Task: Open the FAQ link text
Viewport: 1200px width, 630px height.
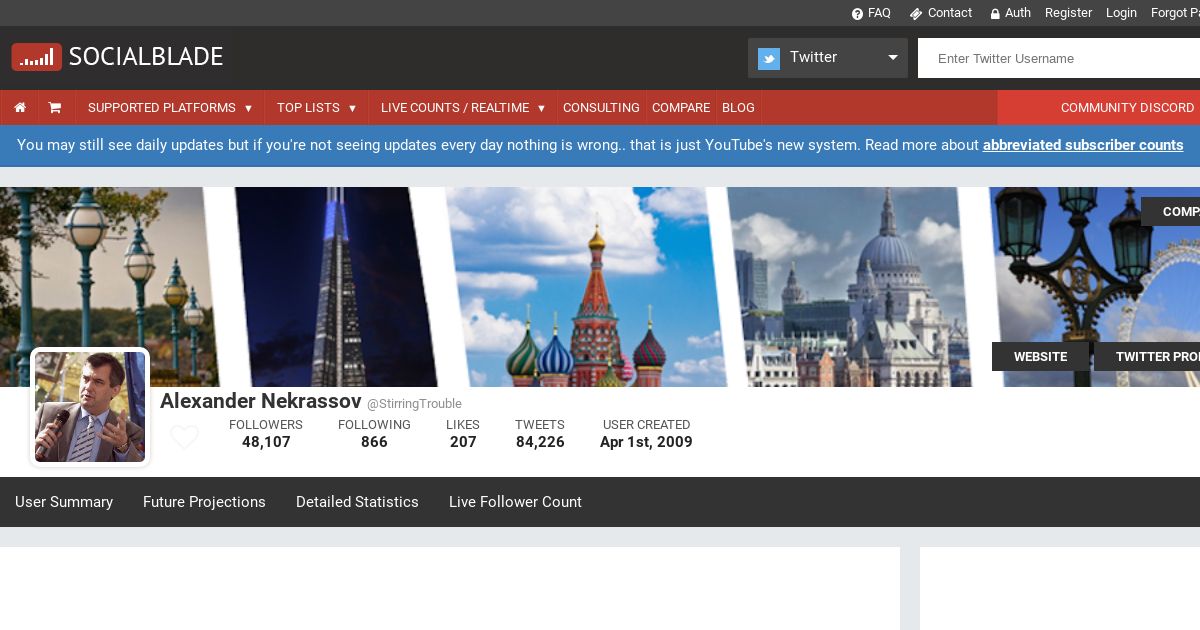Action: tap(879, 13)
